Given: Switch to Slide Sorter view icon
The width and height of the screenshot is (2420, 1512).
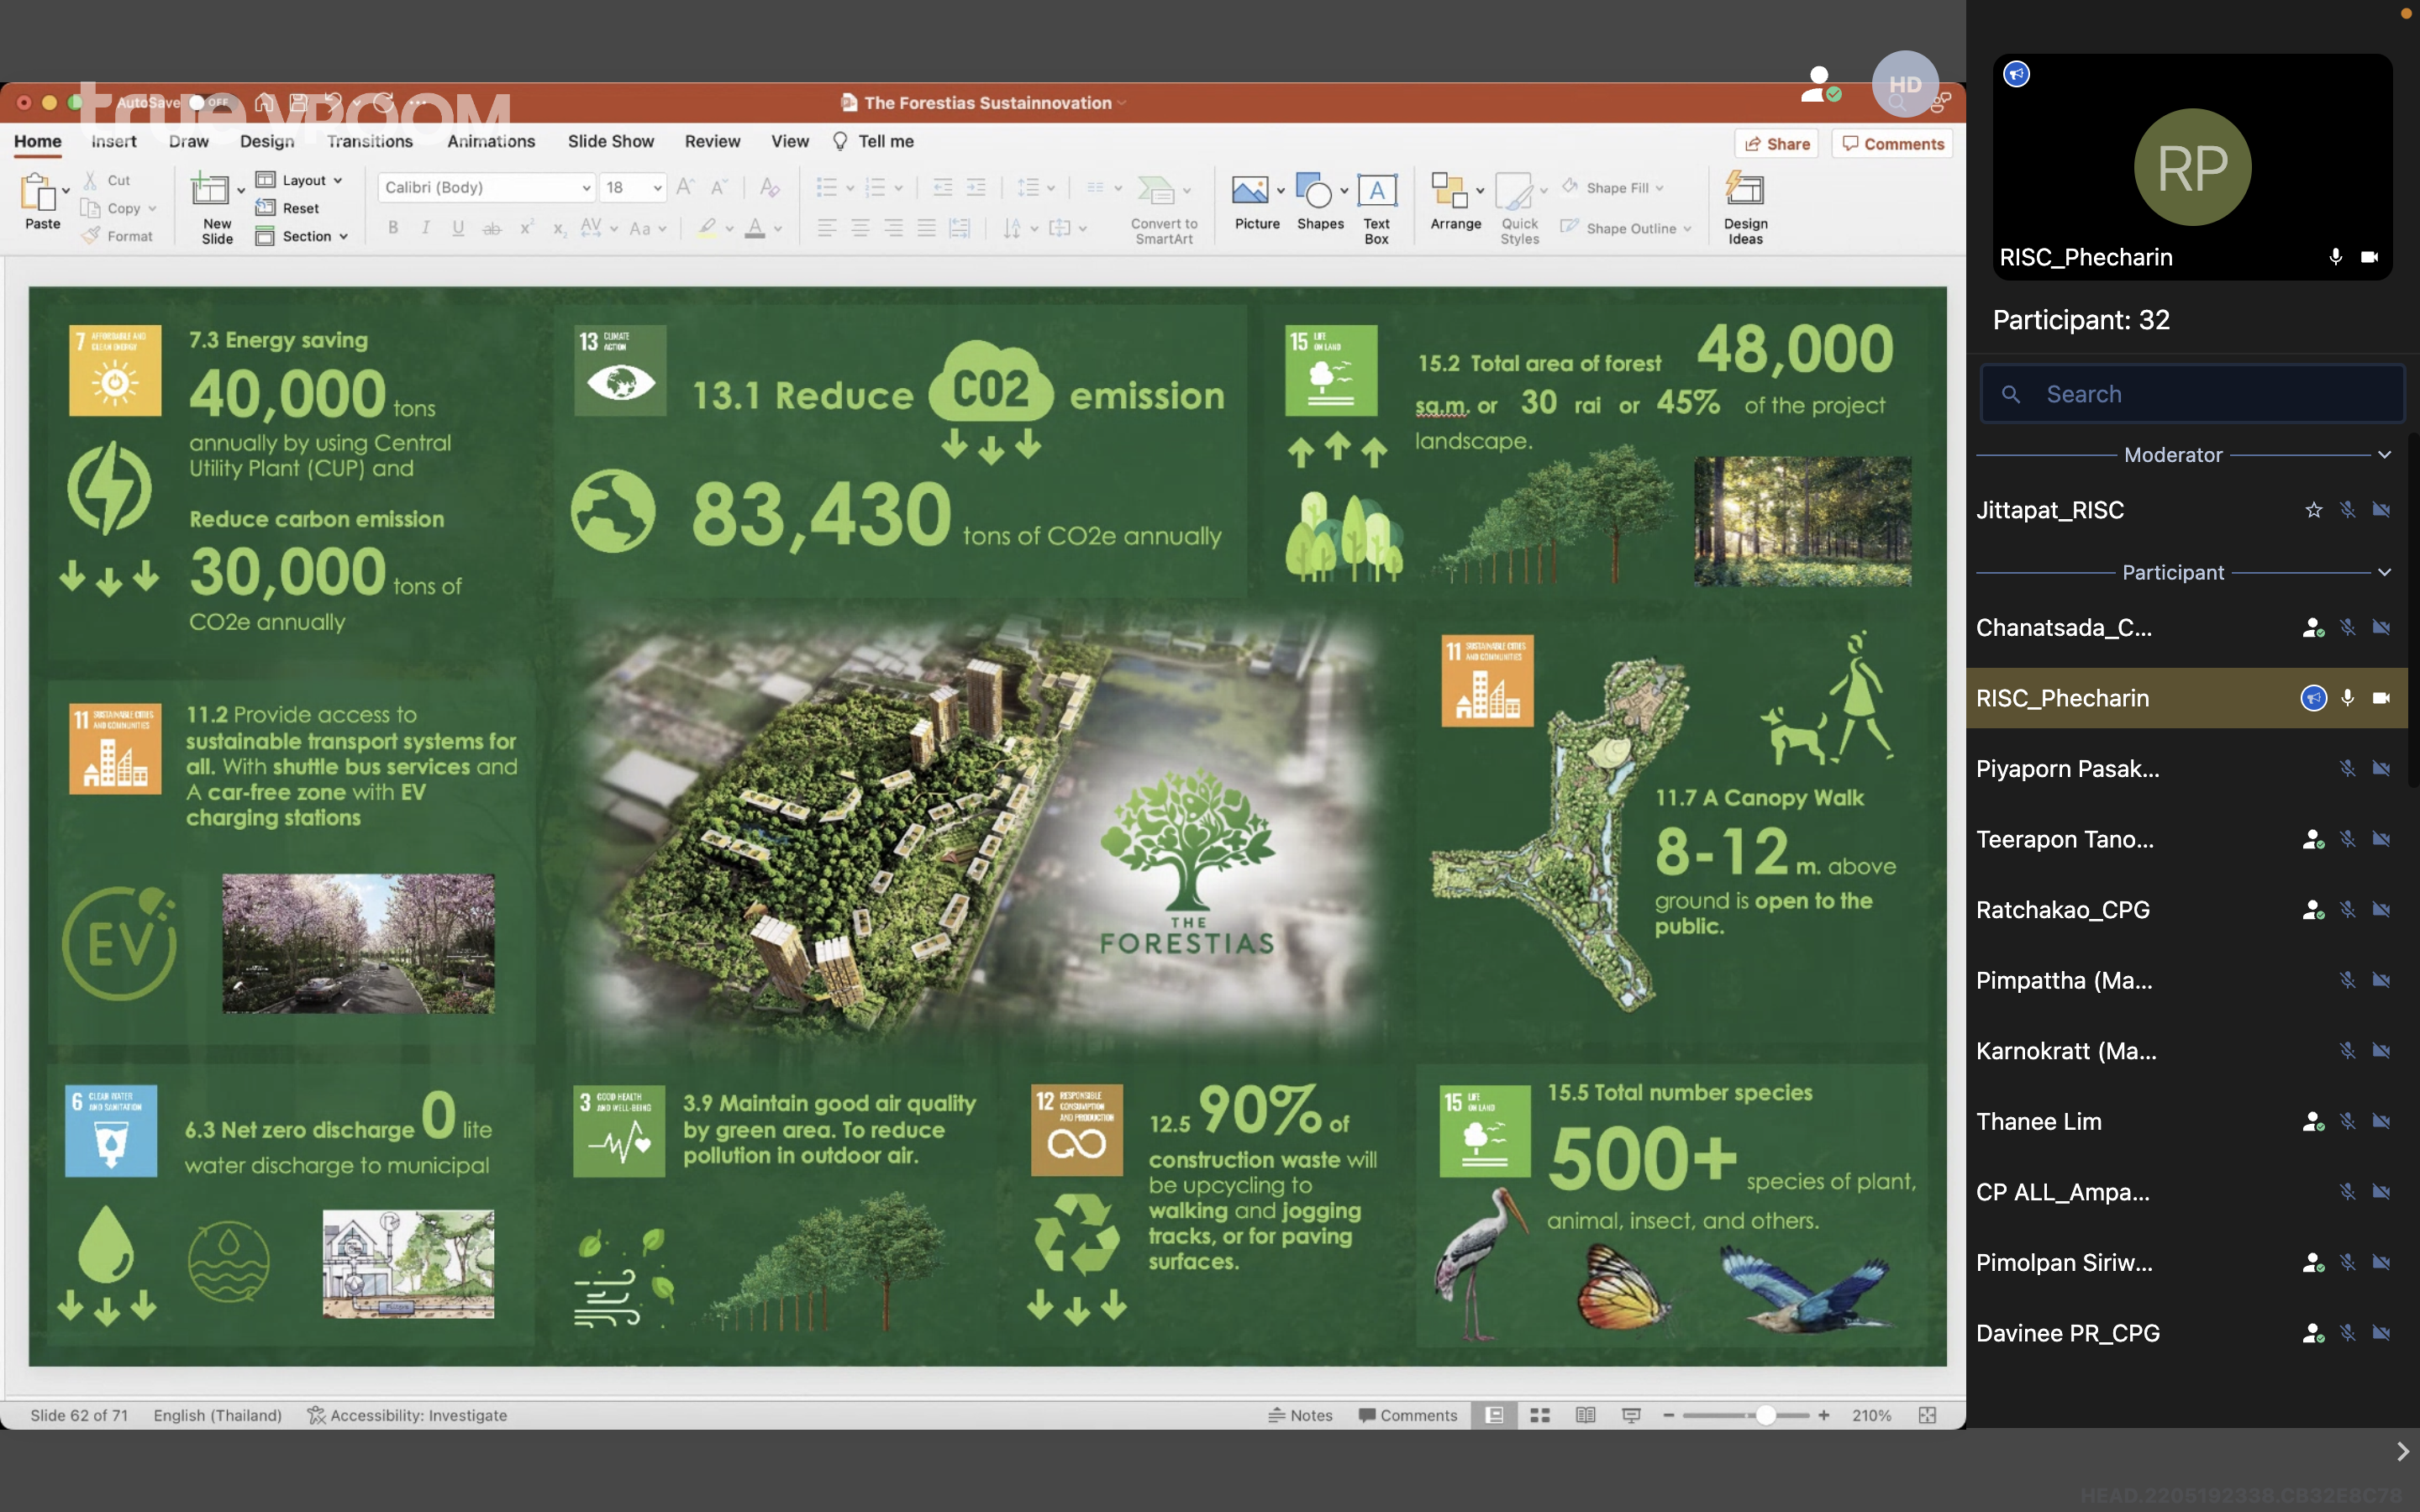Looking at the screenshot, I should coord(1540,1415).
